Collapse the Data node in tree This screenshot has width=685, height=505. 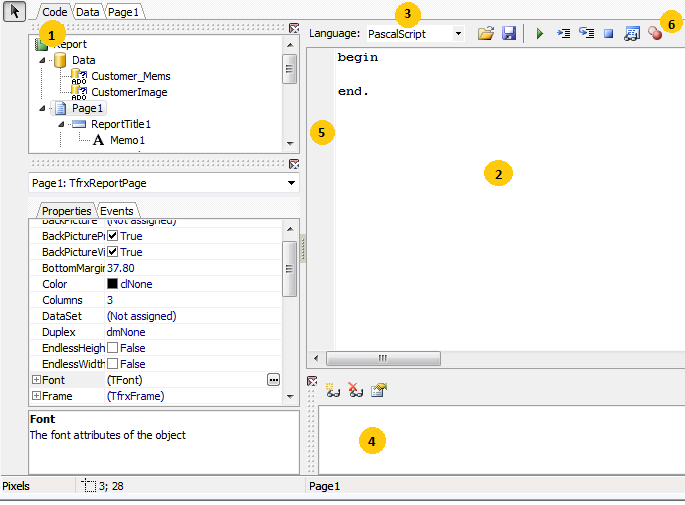tap(42, 60)
